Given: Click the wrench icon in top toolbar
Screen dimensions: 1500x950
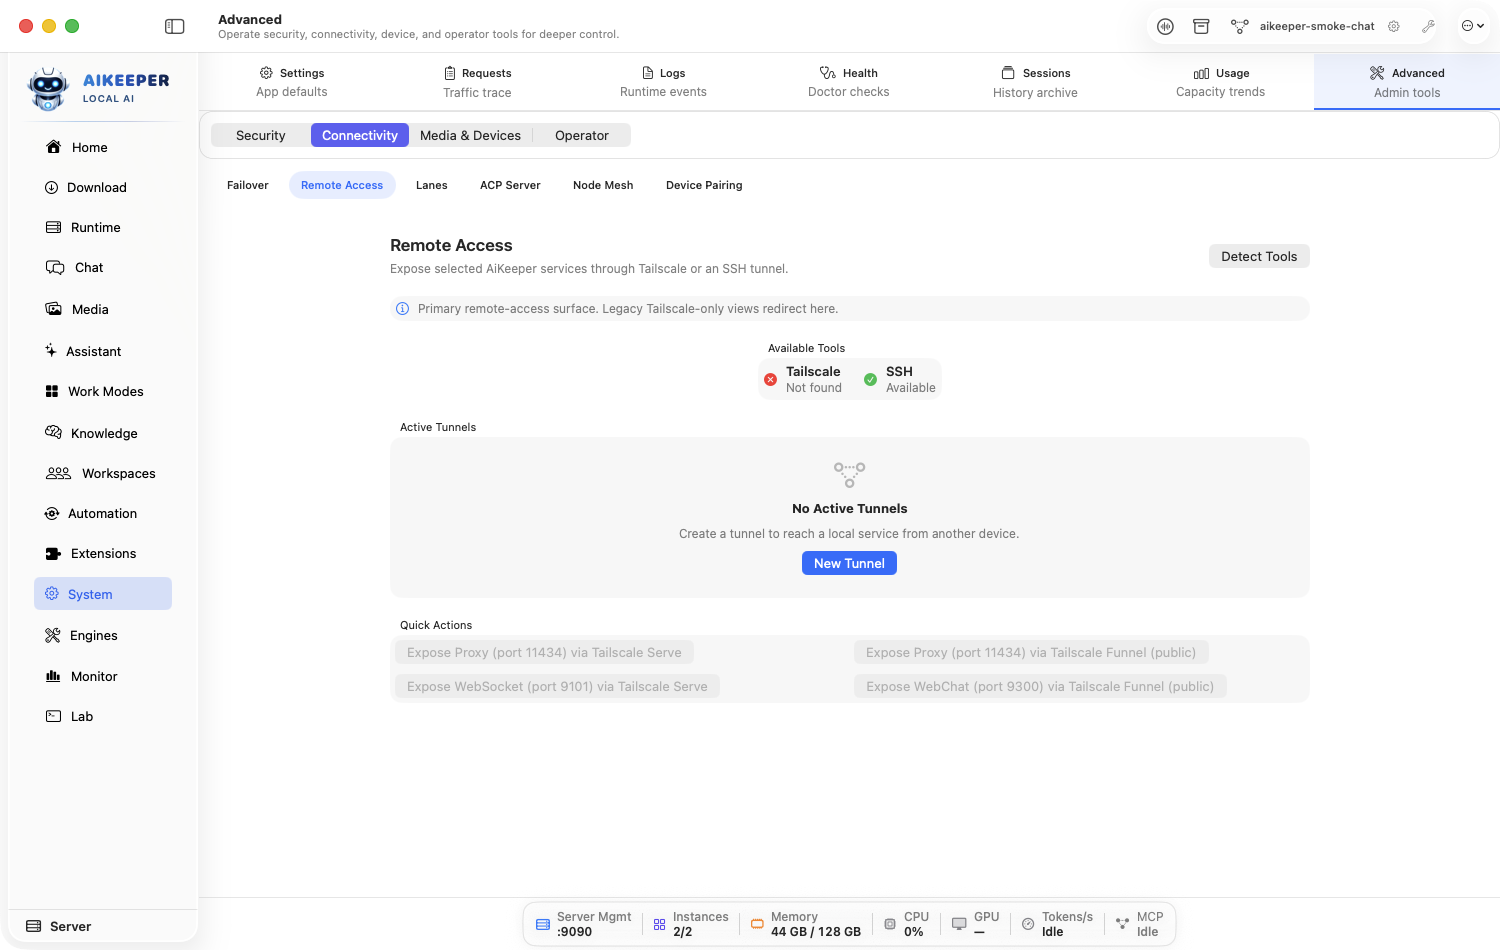Looking at the screenshot, I should 1428,26.
